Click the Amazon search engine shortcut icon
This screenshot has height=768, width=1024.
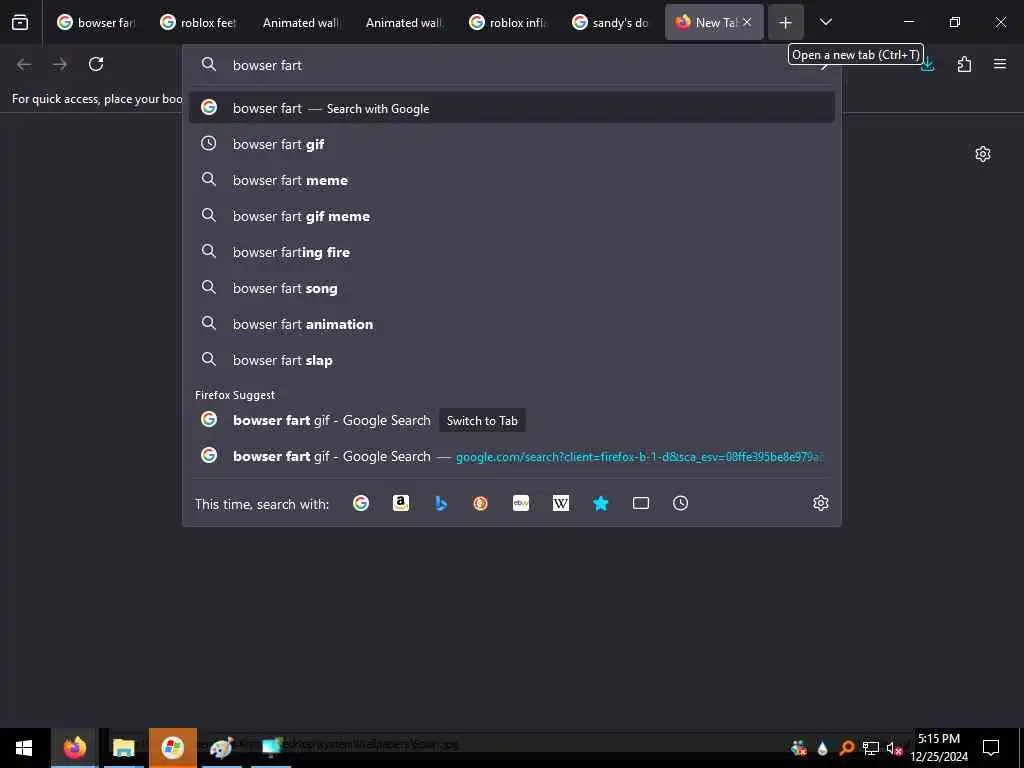pos(401,503)
